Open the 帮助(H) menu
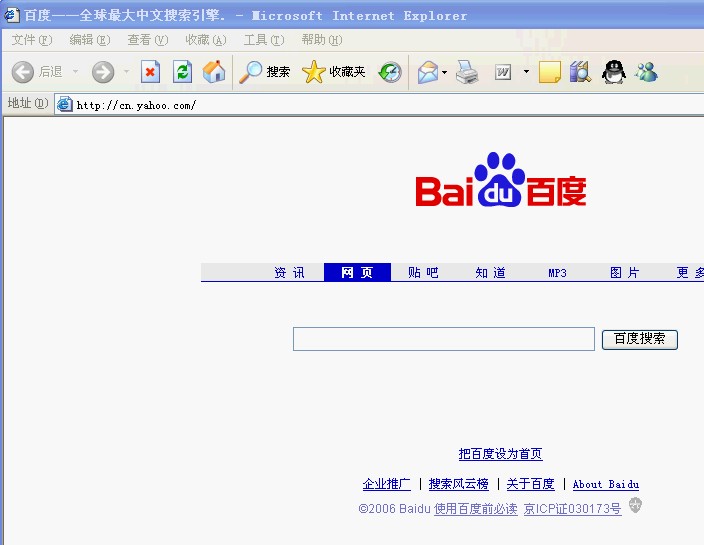The width and height of the screenshot is (704, 545). coord(321,40)
